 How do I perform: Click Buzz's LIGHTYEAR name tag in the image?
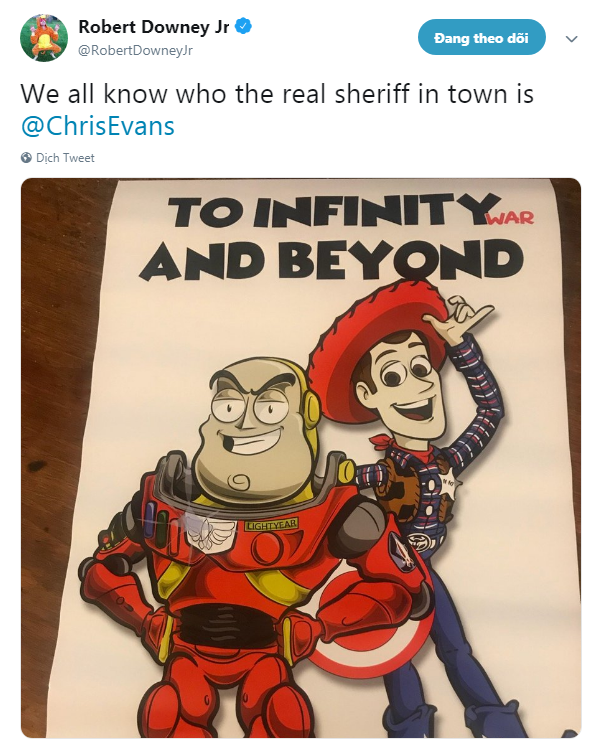click(271, 525)
